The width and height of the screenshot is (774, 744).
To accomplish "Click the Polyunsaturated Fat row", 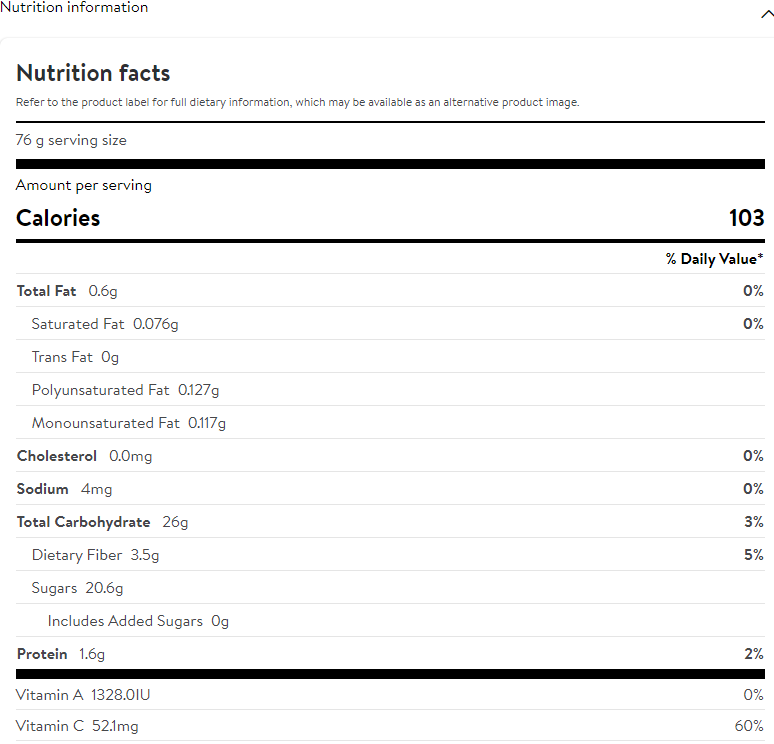I will (x=125, y=390).
